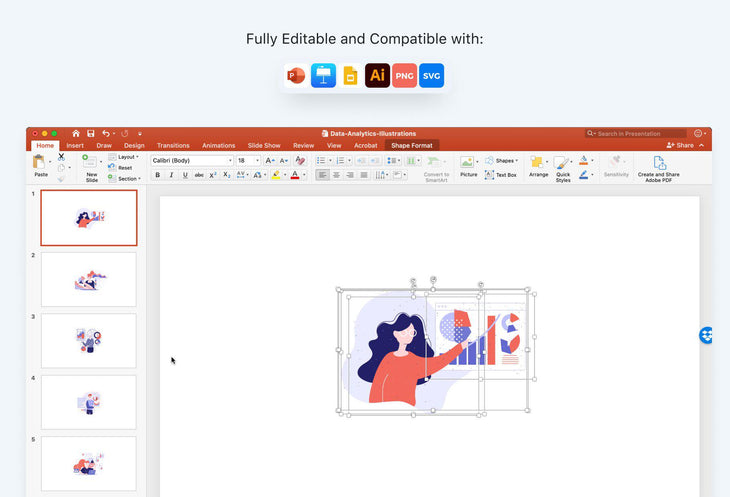The image size is (730, 497).
Task: Toggle Bold formatting
Action: 157,175
